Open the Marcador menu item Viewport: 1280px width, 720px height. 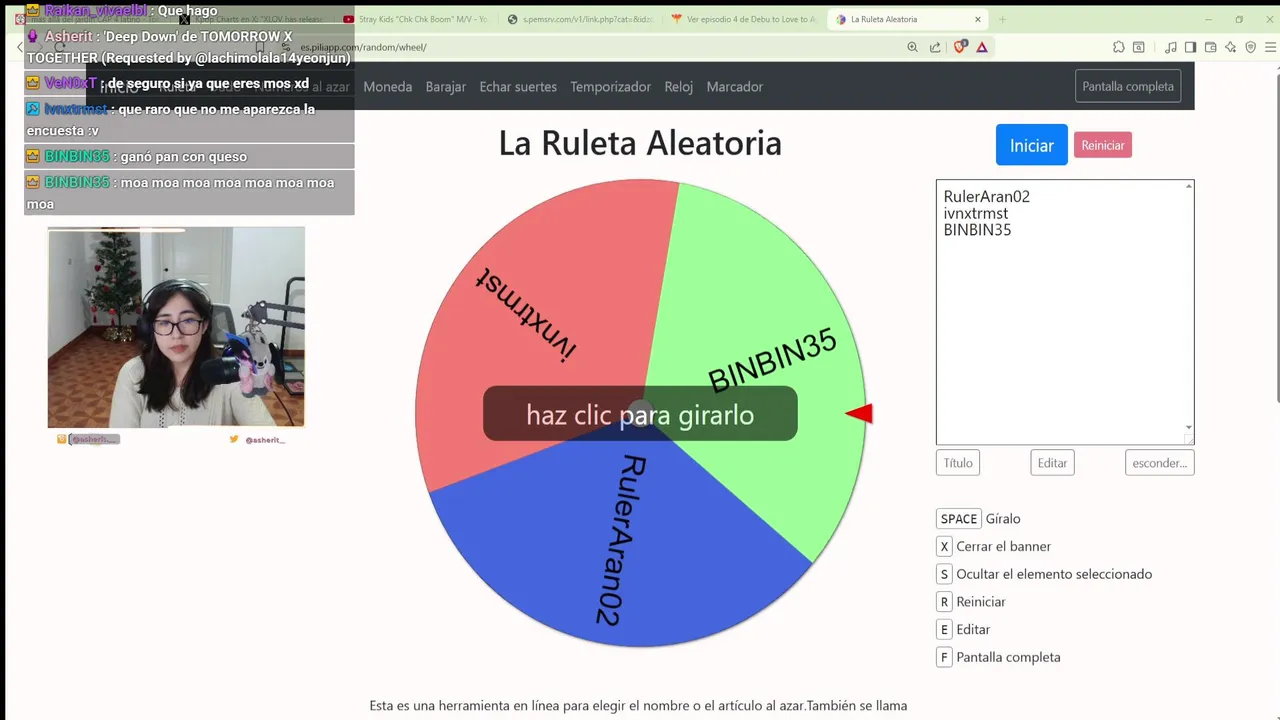[734, 86]
